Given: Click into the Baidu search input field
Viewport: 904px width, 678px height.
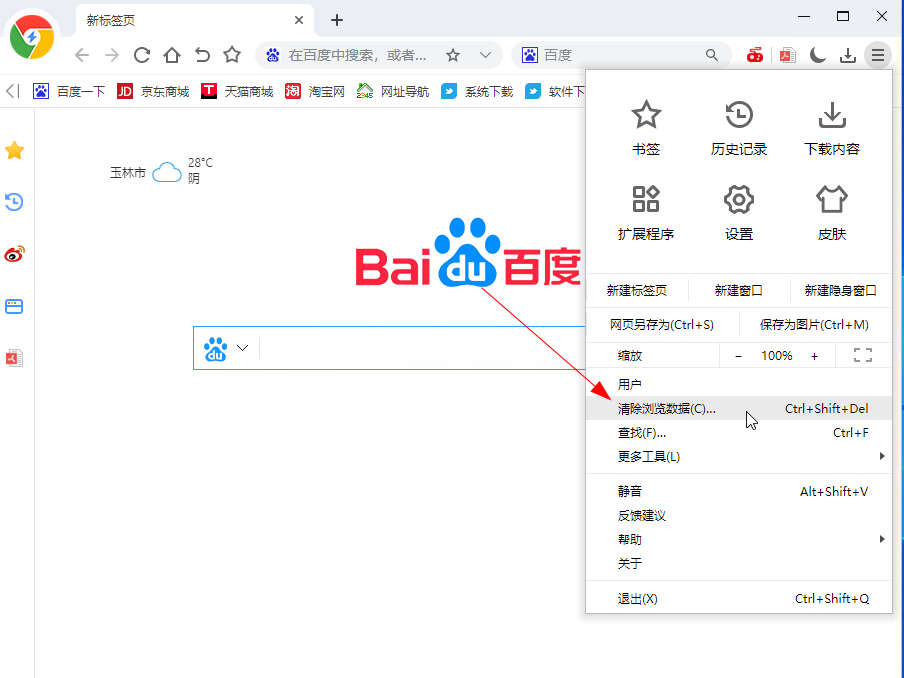Looking at the screenshot, I should tap(420, 349).
